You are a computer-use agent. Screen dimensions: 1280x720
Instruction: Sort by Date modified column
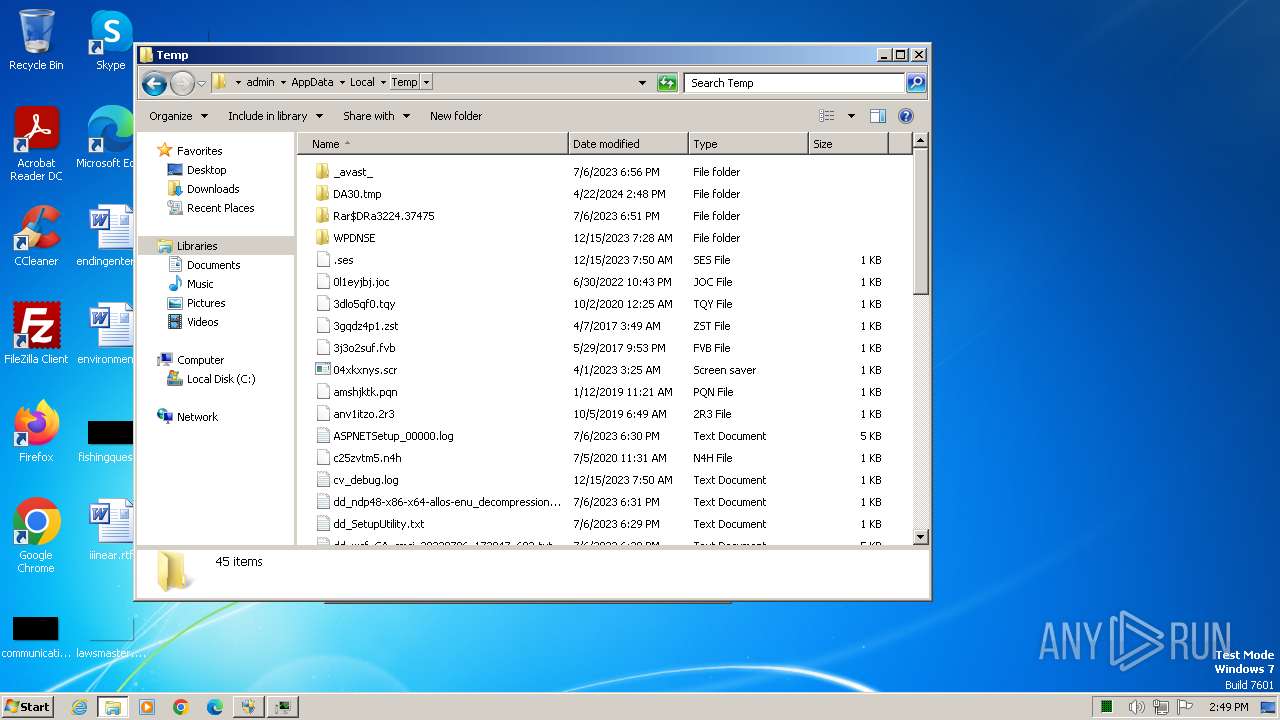(x=628, y=144)
